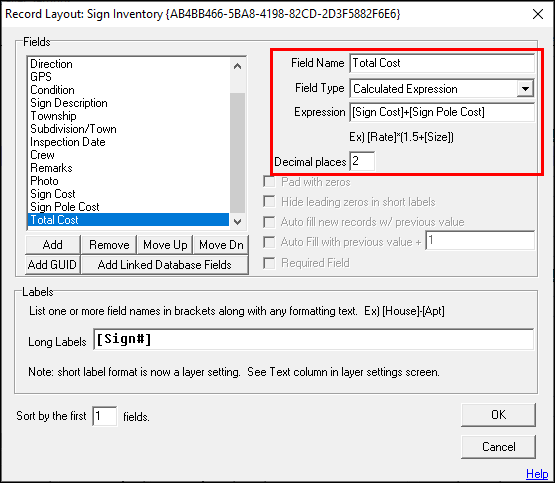Viewport: 555px width, 483px height.
Task: Check Auto fill new records w/ previous value
Action: (269, 222)
